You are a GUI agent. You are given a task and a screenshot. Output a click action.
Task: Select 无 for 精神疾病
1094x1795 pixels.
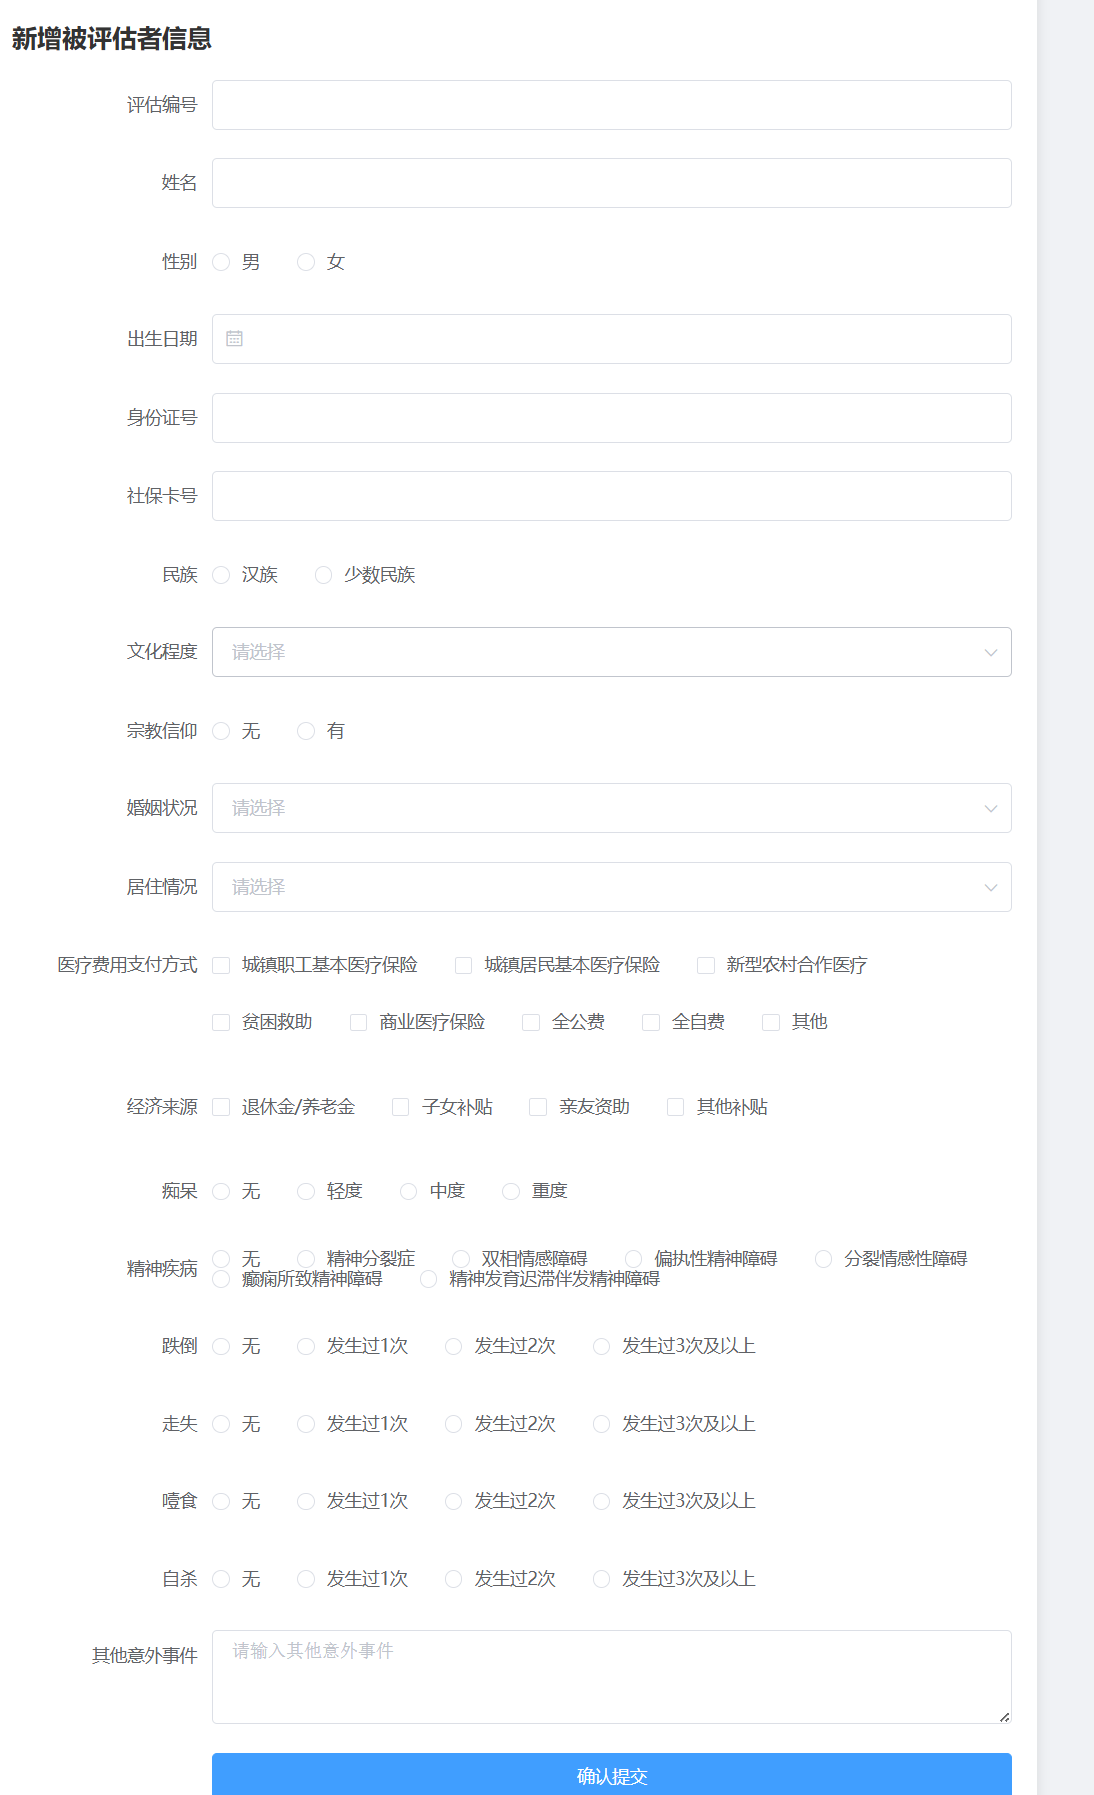(x=221, y=1258)
